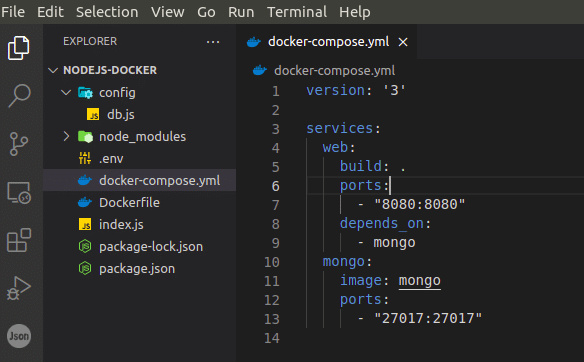Open Explorer's more actions ellipsis
This screenshot has height=362, width=584.
click(x=213, y=42)
